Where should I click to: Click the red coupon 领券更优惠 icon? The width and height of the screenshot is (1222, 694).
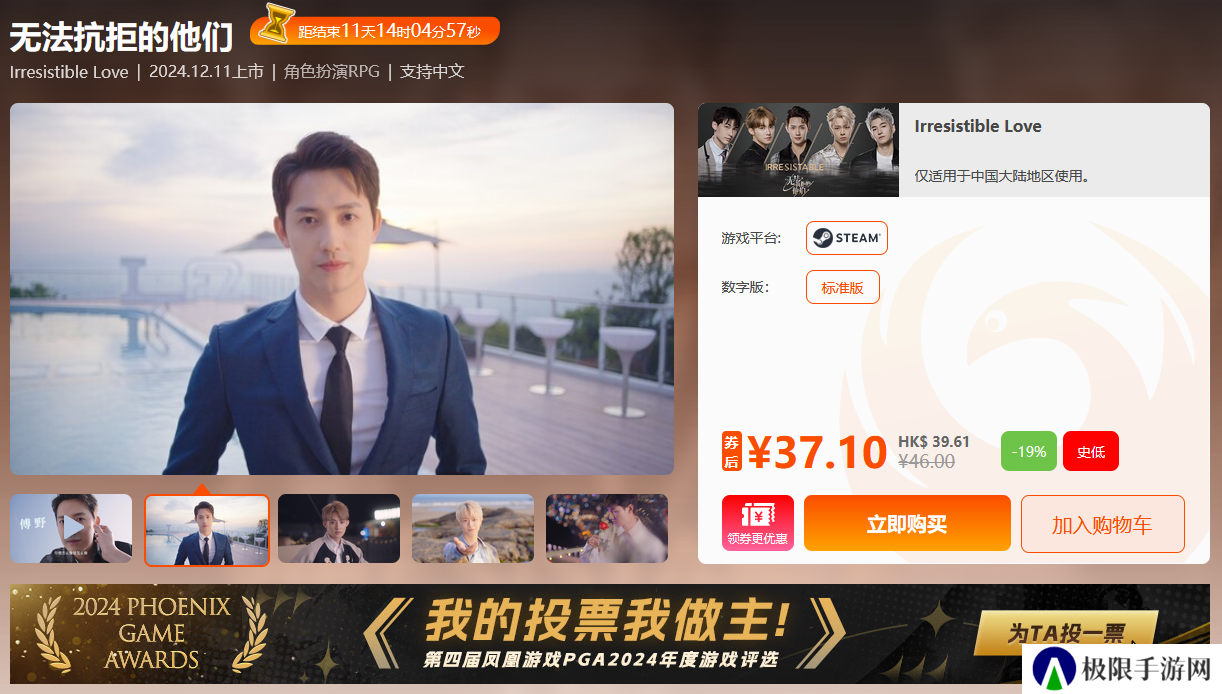click(x=757, y=523)
